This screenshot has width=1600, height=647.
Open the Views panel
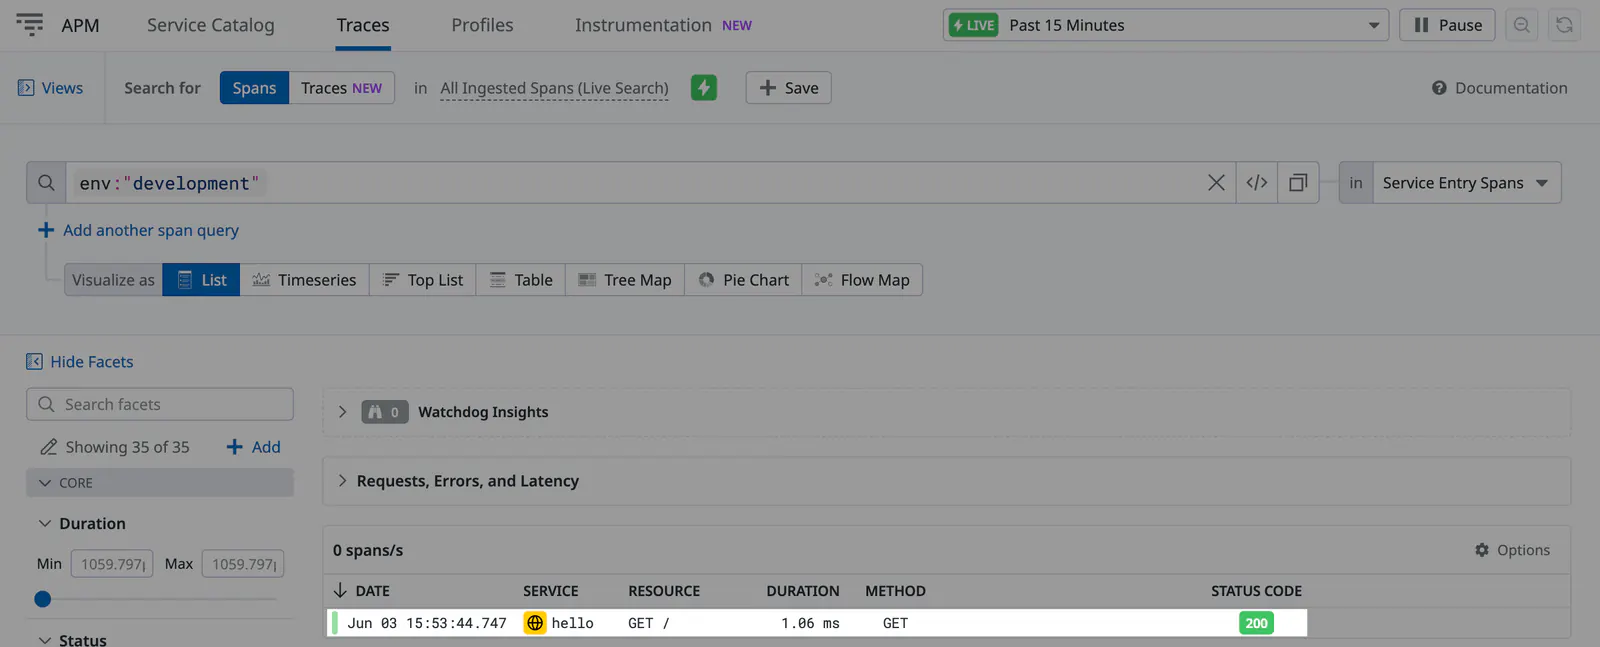(x=50, y=88)
